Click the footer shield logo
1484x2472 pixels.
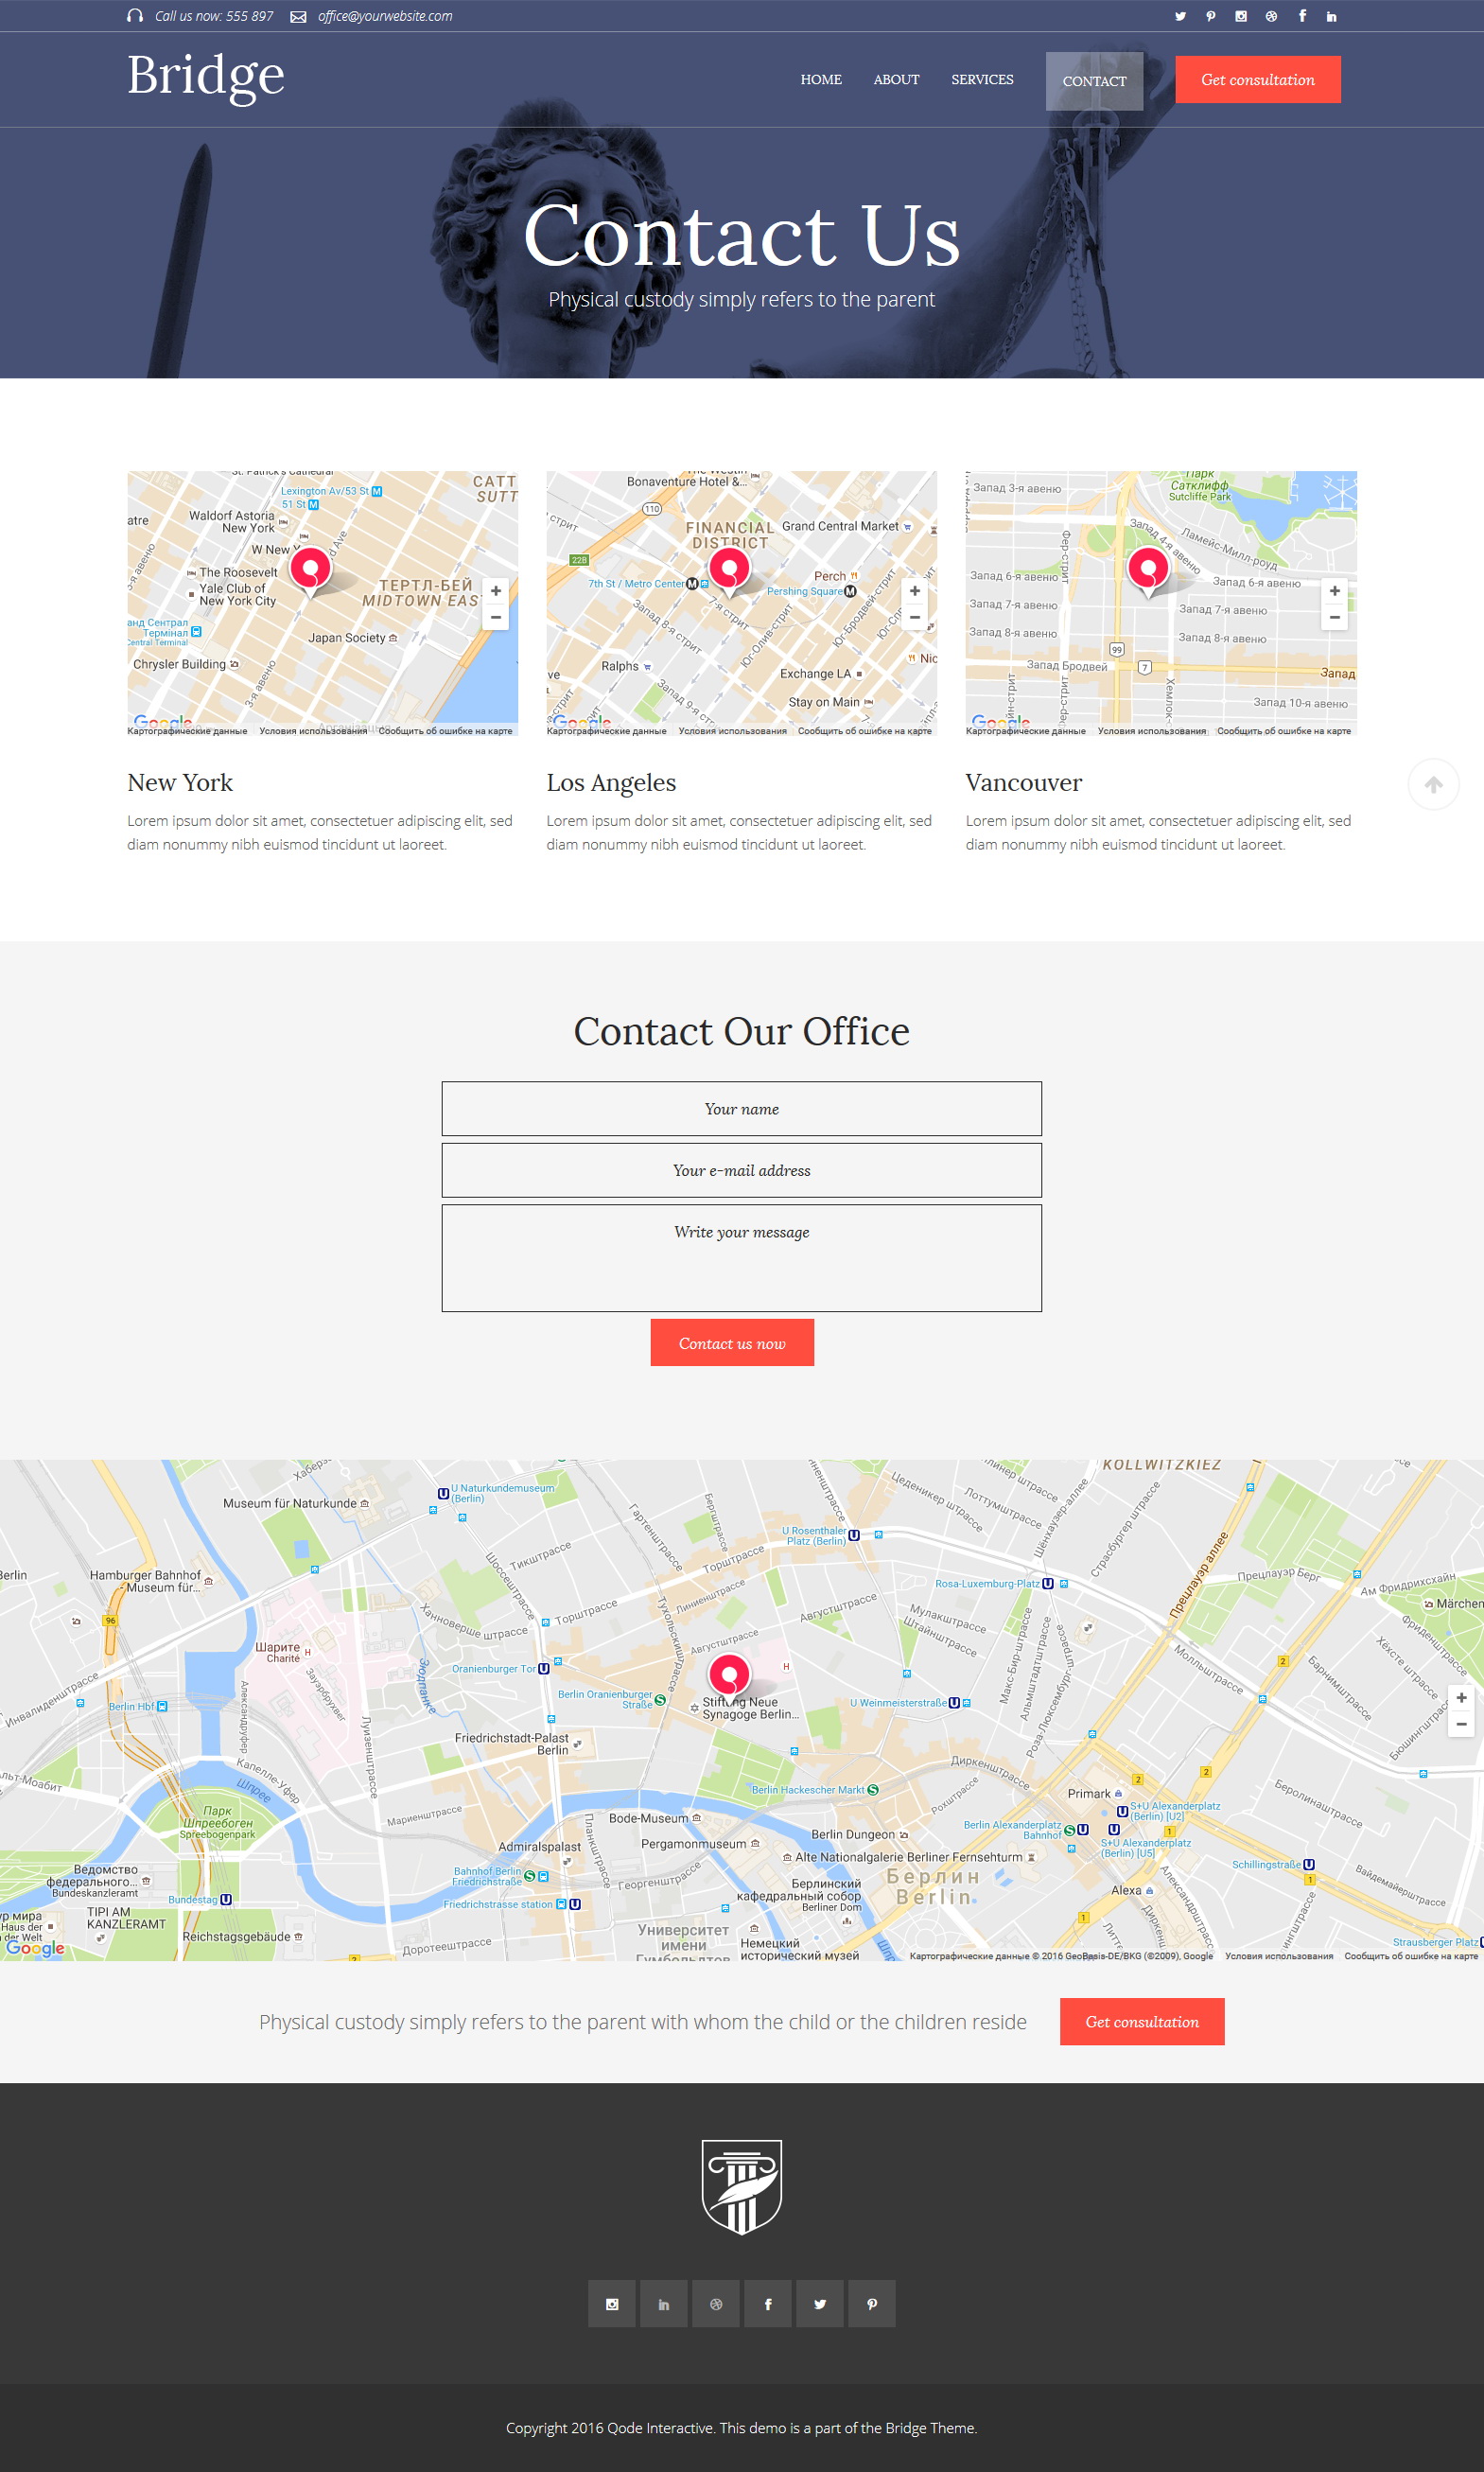(x=742, y=2187)
